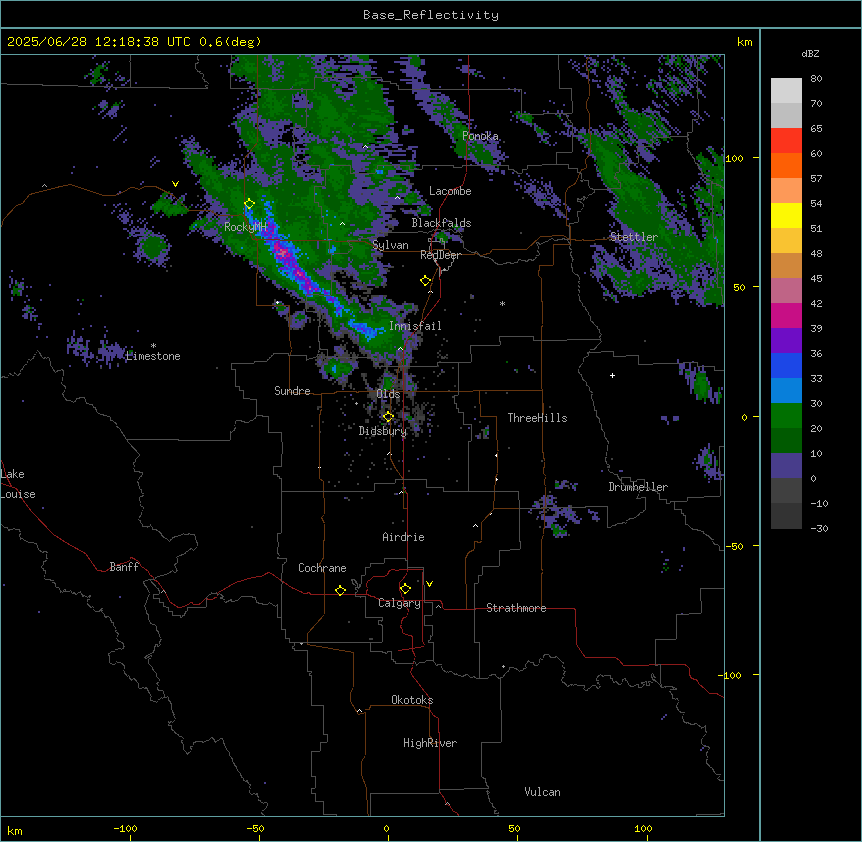Click the asterisk marker above Limestone label
Viewport: 862px width, 842px height.
pos(153,346)
